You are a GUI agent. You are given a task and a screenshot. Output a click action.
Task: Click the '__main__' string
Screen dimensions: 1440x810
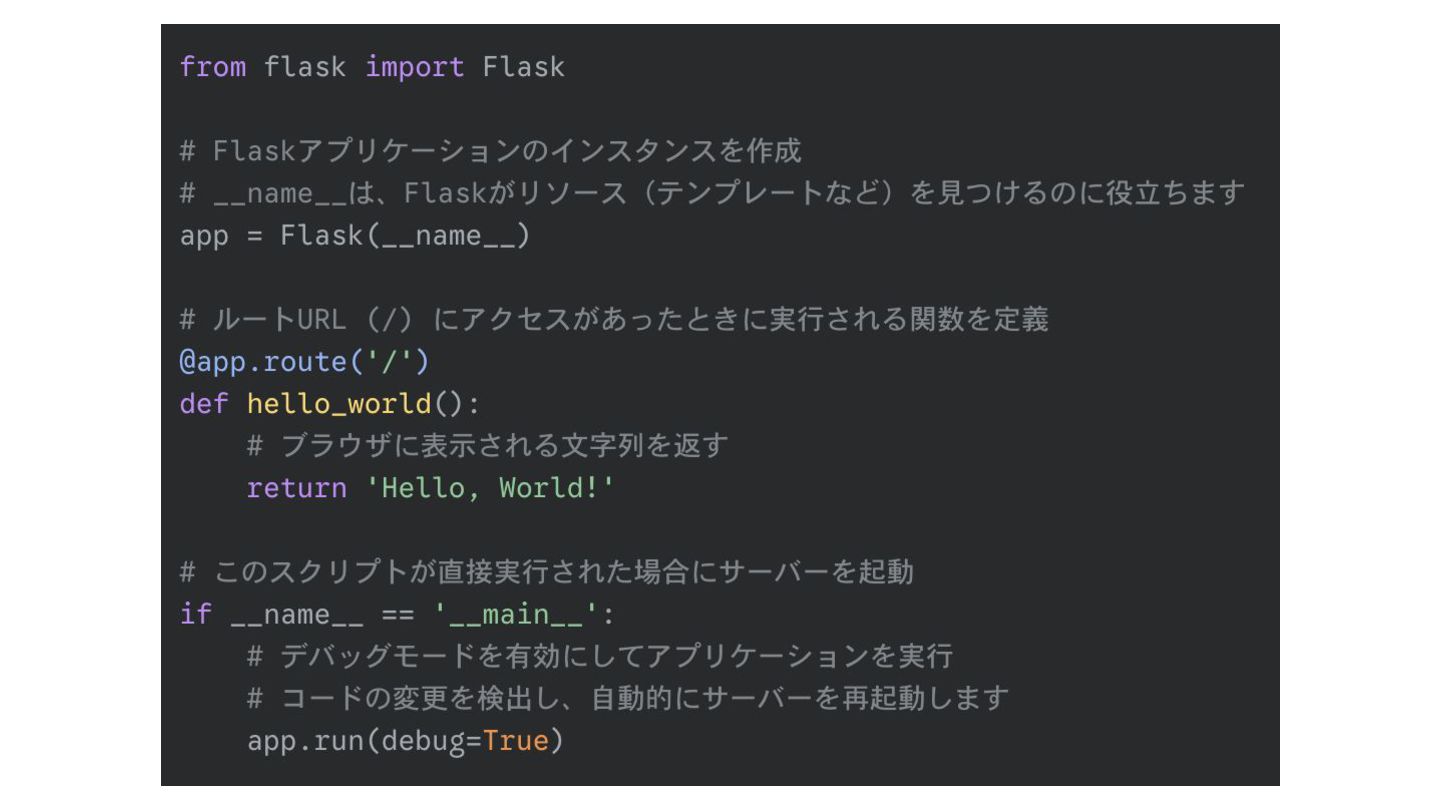(514, 613)
